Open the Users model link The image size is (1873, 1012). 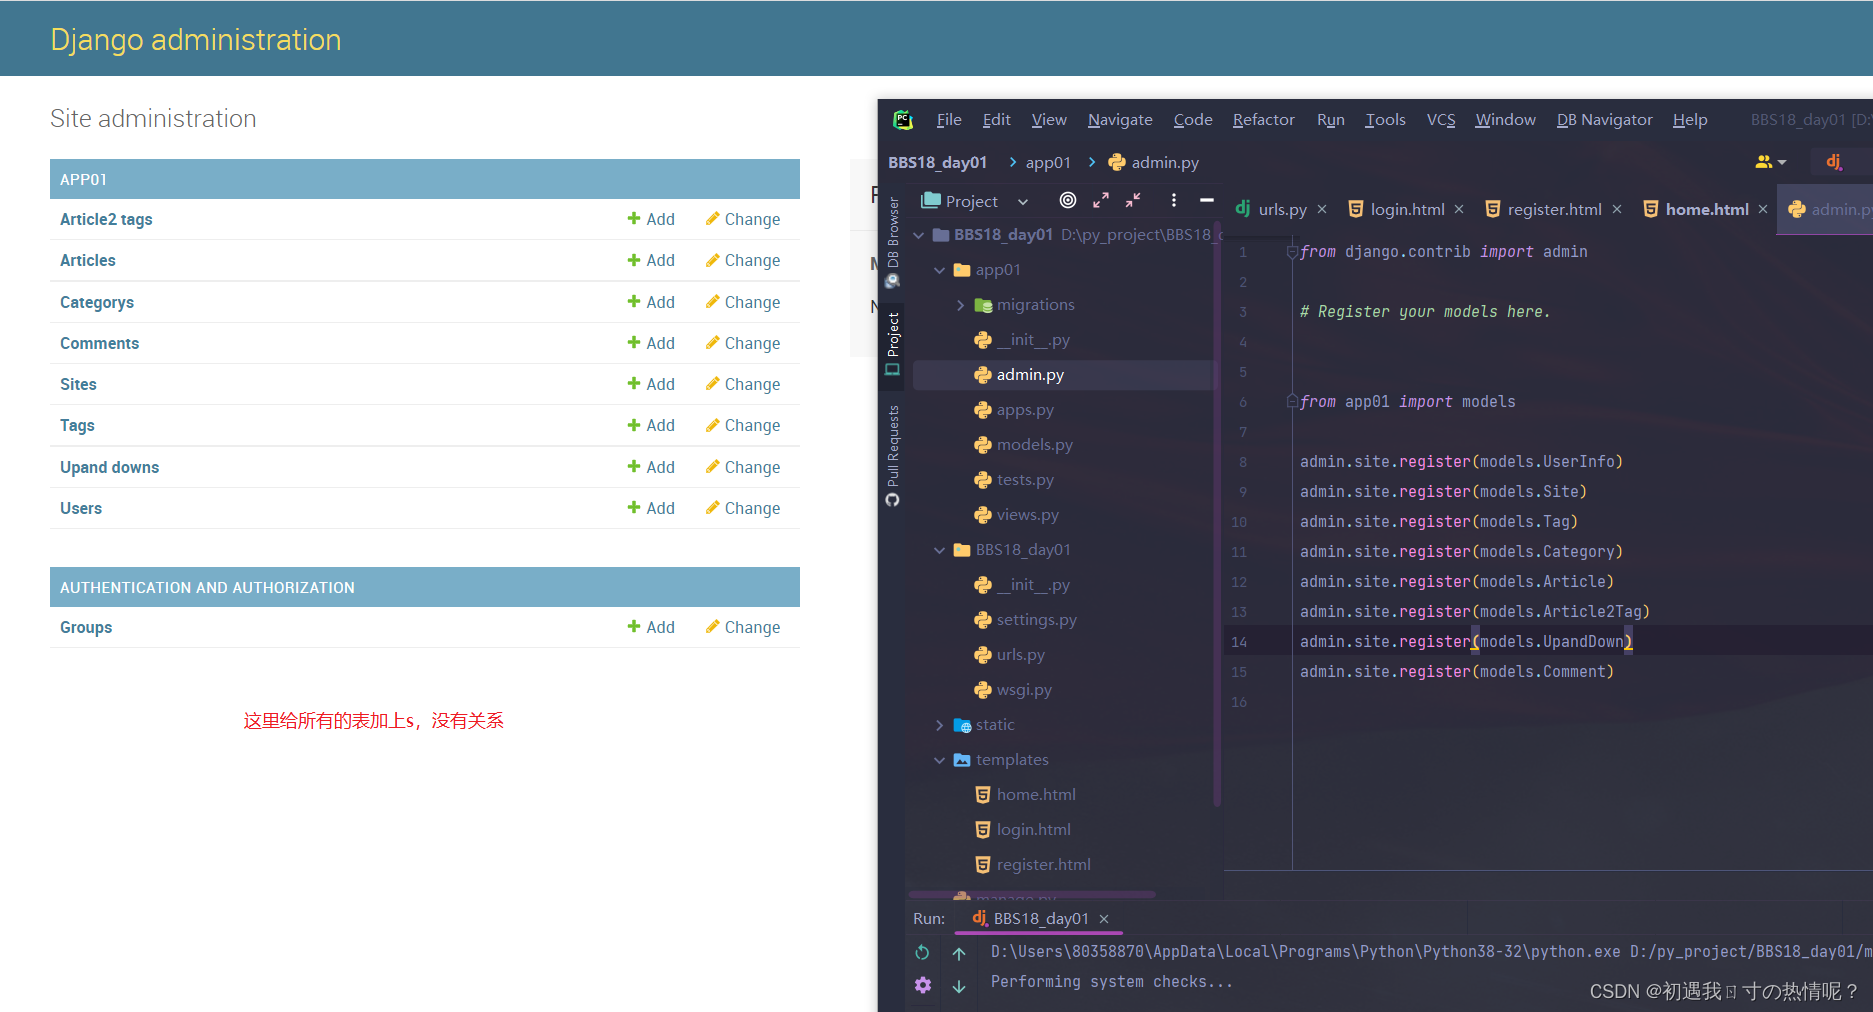pyautogui.click(x=81, y=508)
